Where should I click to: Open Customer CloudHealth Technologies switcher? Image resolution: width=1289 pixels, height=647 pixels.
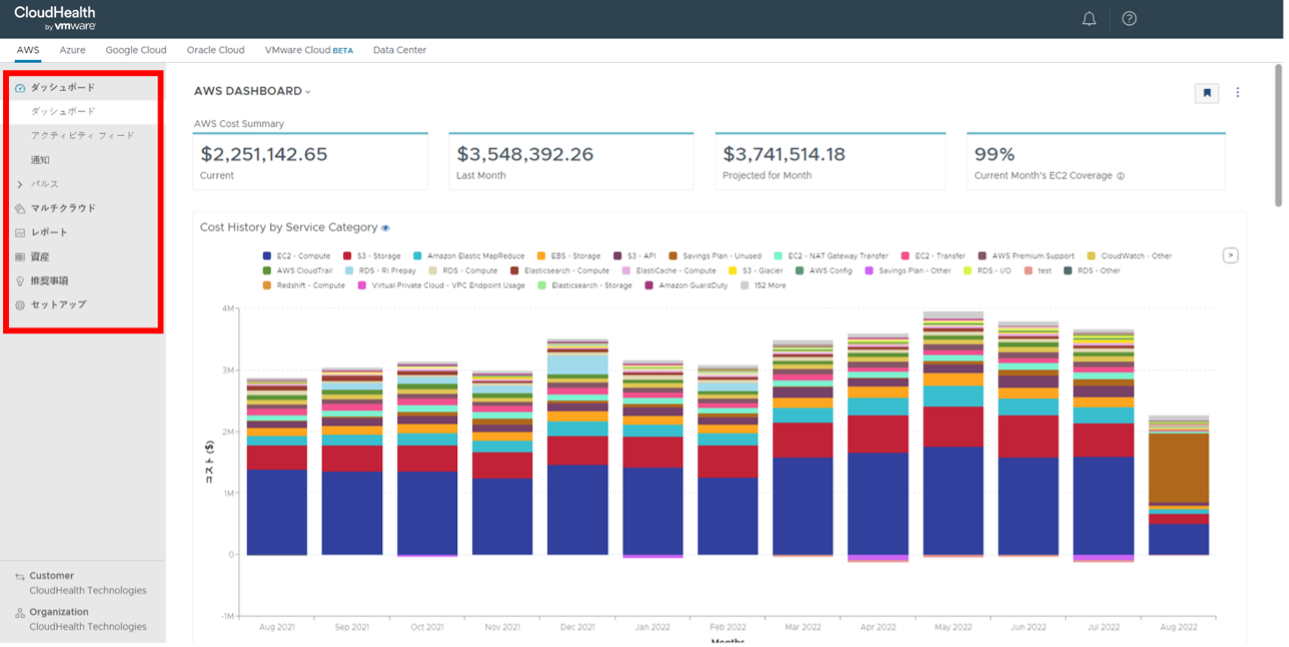click(x=85, y=583)
